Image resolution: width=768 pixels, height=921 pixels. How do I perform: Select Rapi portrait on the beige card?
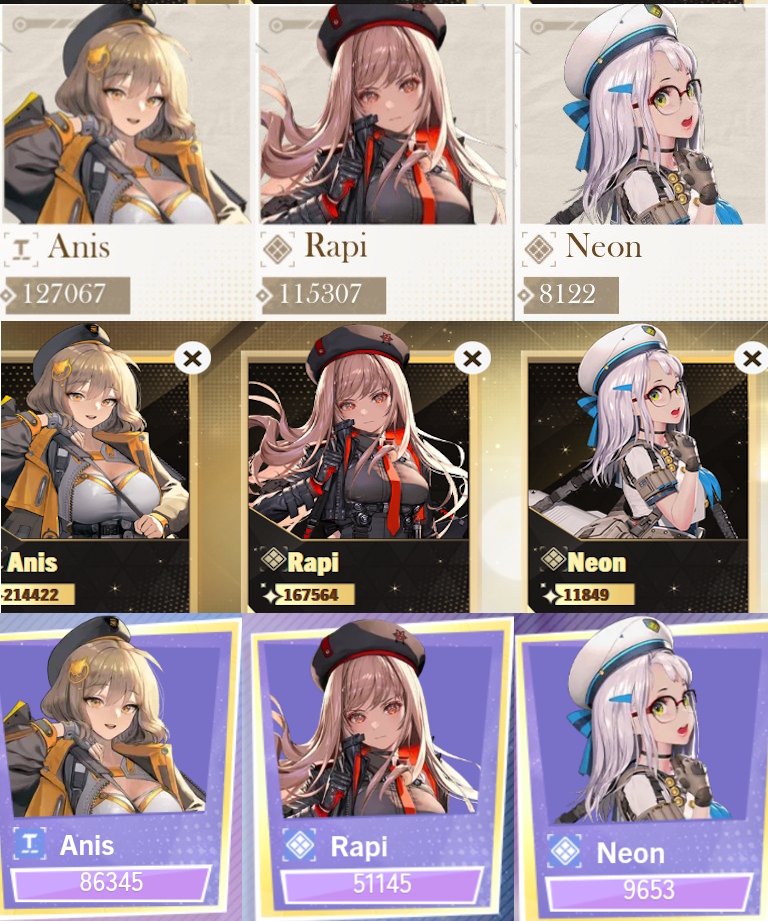point(383,115)
